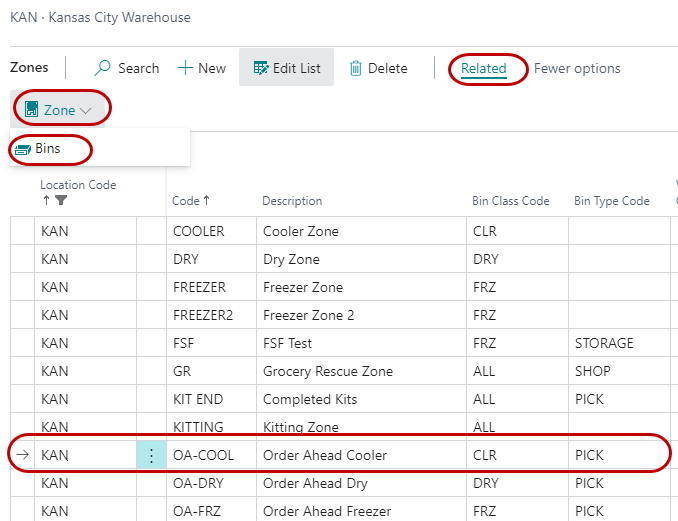This screenshot has height=521, width=678.
Task: Click the Location Code filter funnel icon
Action: pos(61,201)
